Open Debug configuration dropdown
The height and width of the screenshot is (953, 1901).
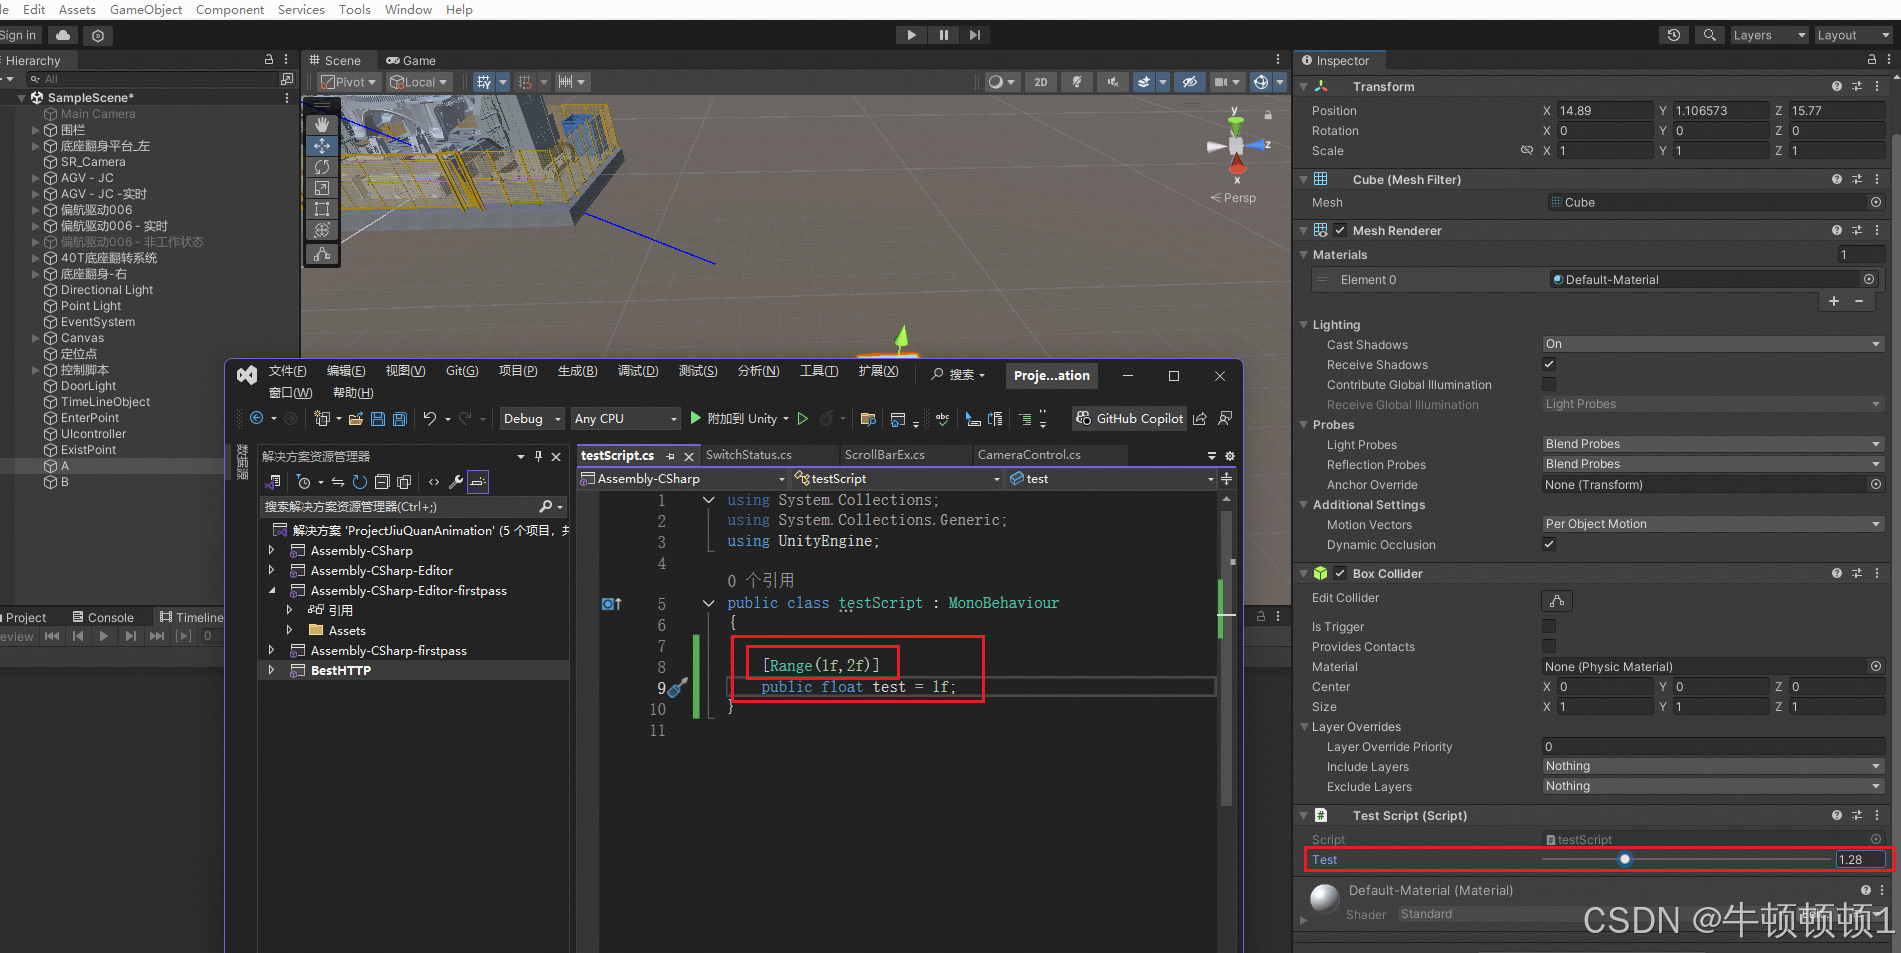532,419
